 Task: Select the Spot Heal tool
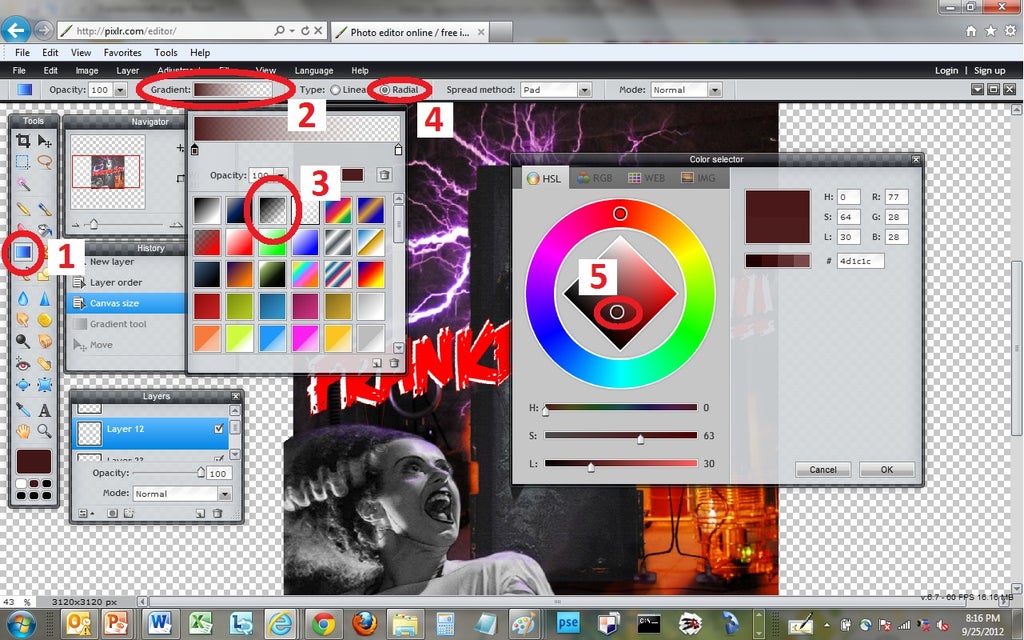point(44,364)
